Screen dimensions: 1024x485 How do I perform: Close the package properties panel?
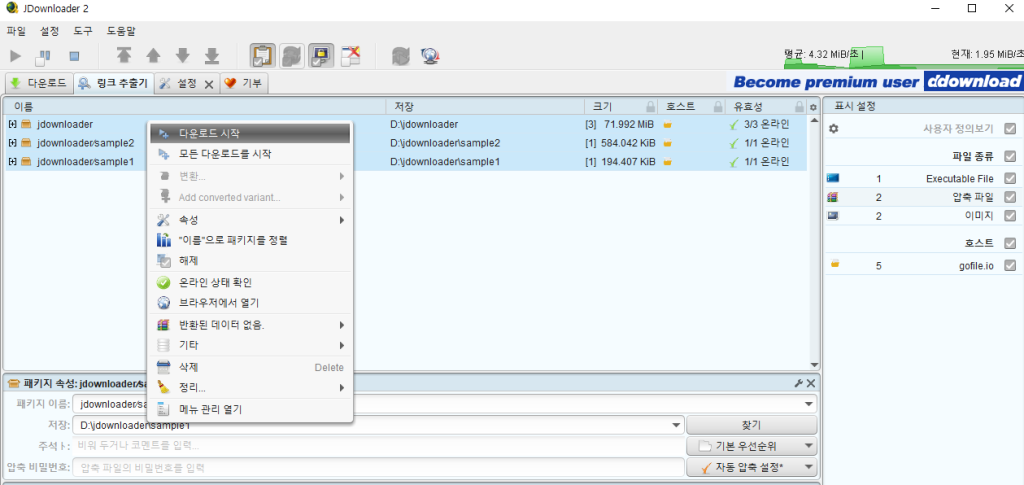810,383
